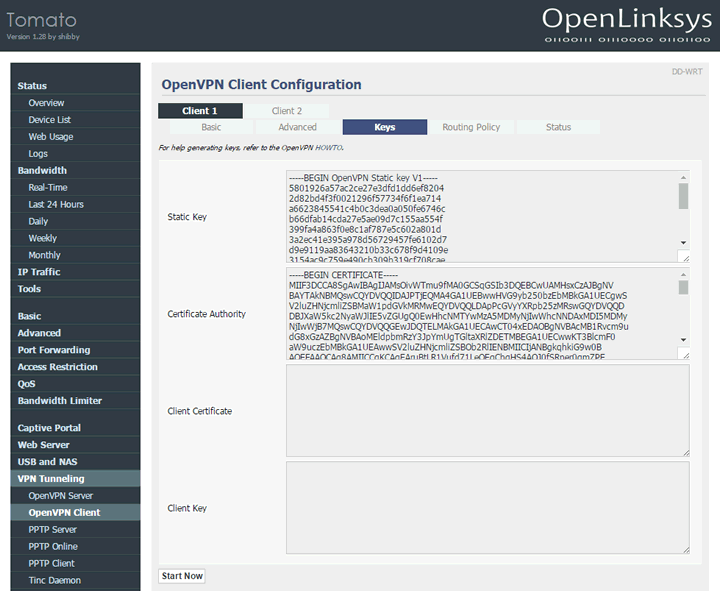The width and height of the screenshot is (720, 591).
Task: Open Web Usage page
Action: click(x=75, y=137)
